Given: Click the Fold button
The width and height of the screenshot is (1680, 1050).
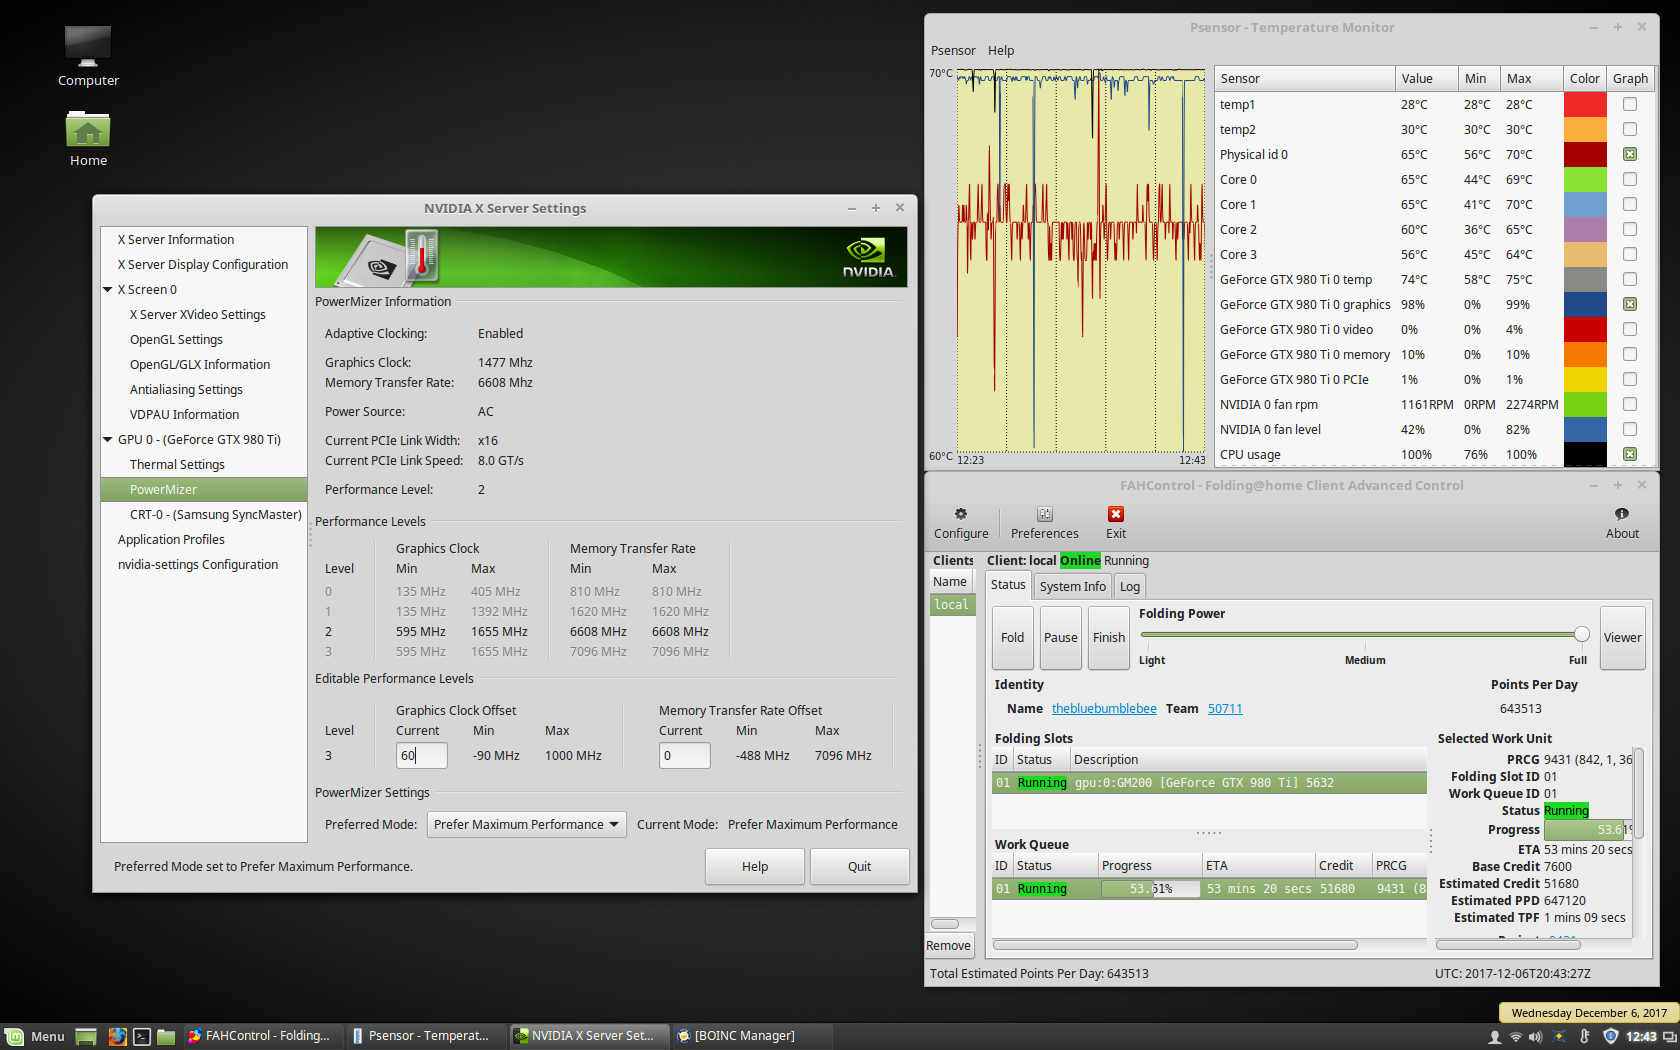Looking at the screenshot, I should [x=1012, y=638].
